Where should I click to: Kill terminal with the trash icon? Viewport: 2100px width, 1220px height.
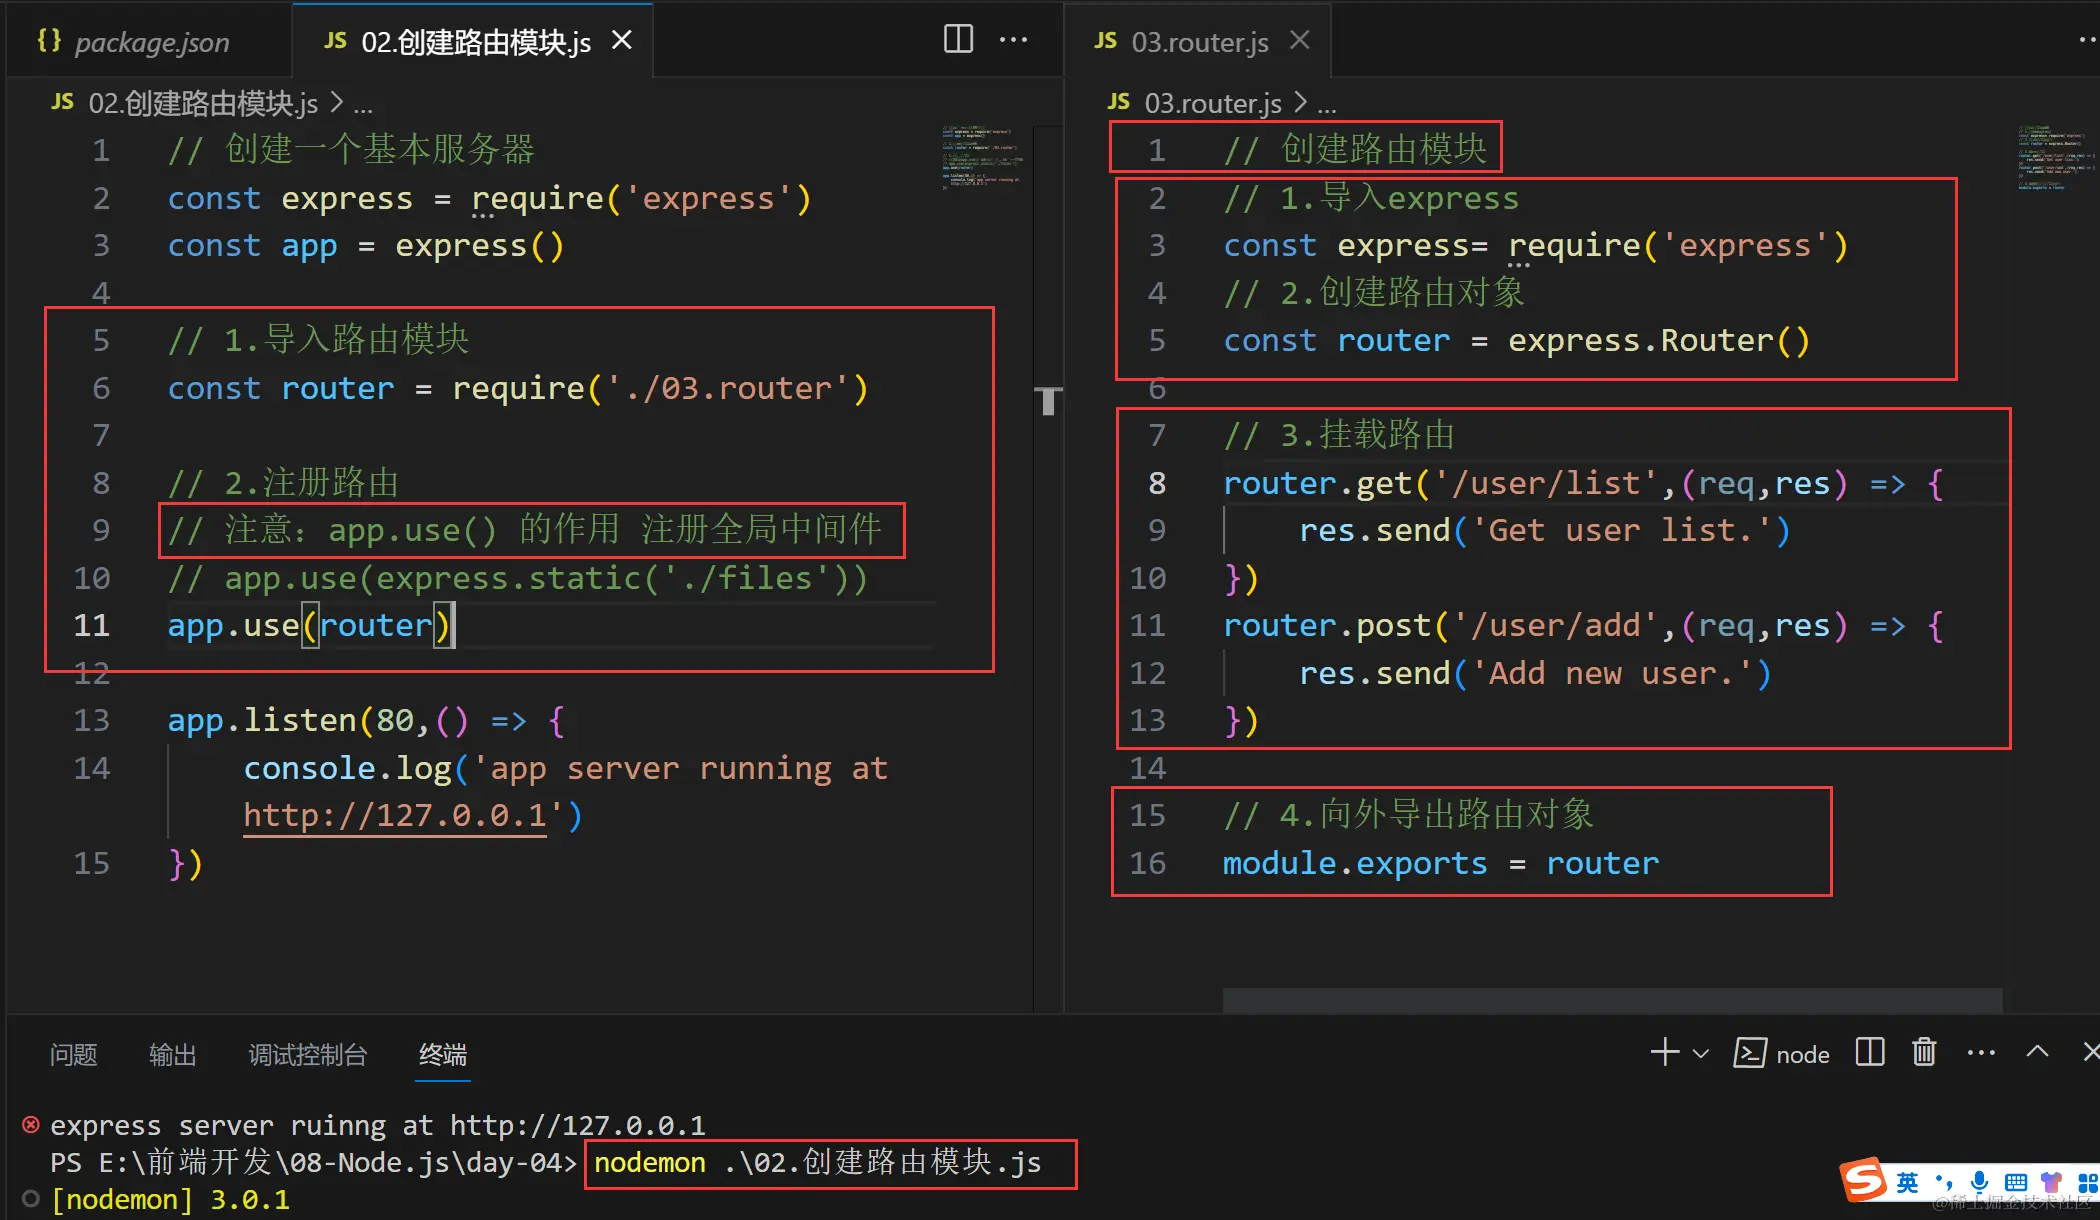click(x=1924, y=1053)
